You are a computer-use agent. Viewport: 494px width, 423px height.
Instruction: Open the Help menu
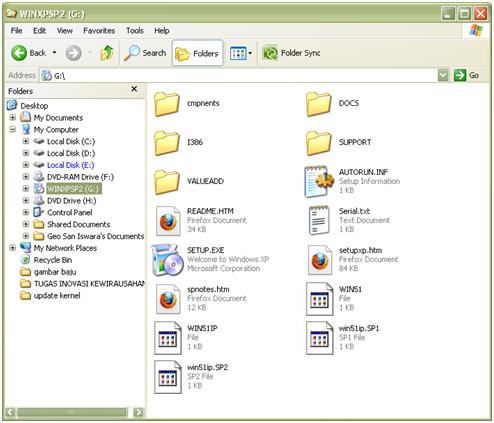coord(162,31)
